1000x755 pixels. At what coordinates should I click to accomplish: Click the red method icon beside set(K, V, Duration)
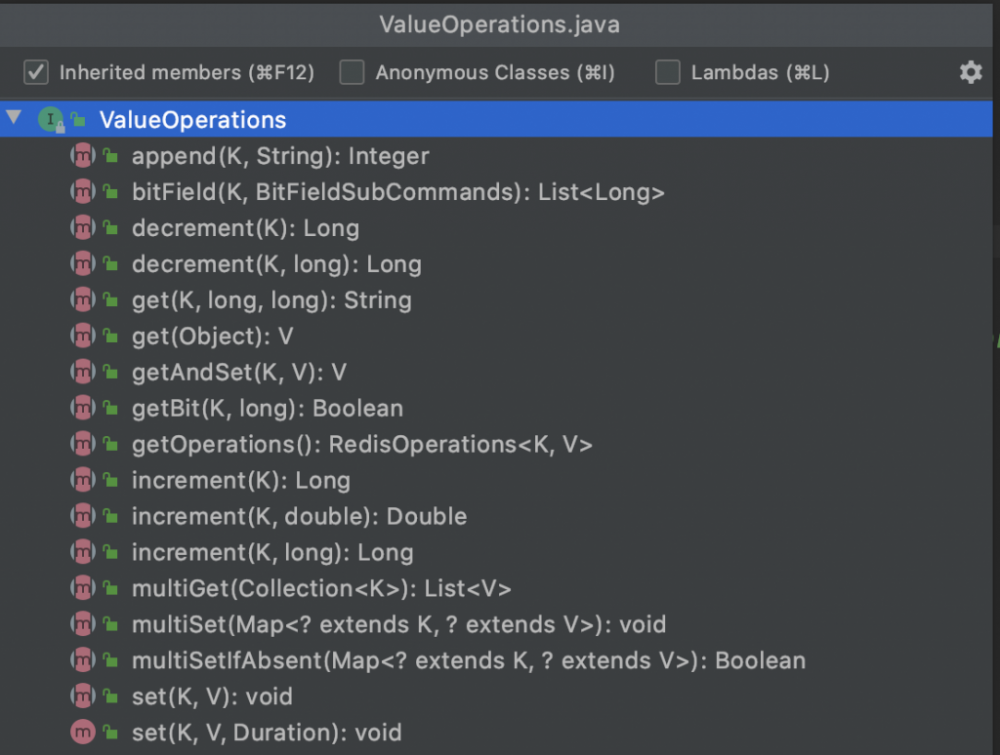point(81,732)
